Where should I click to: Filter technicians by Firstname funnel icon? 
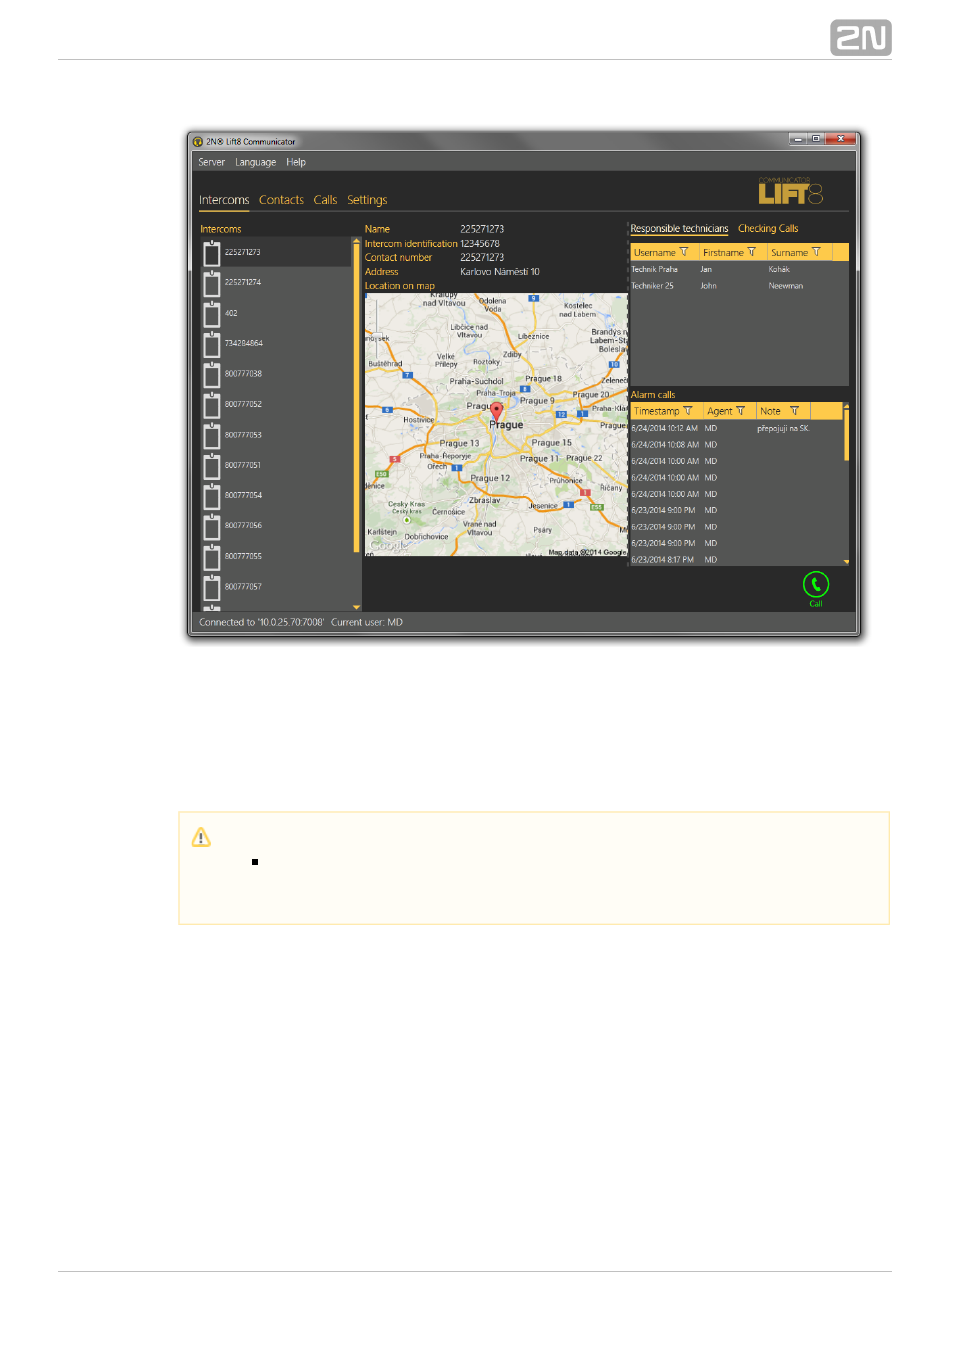[752, 252]
